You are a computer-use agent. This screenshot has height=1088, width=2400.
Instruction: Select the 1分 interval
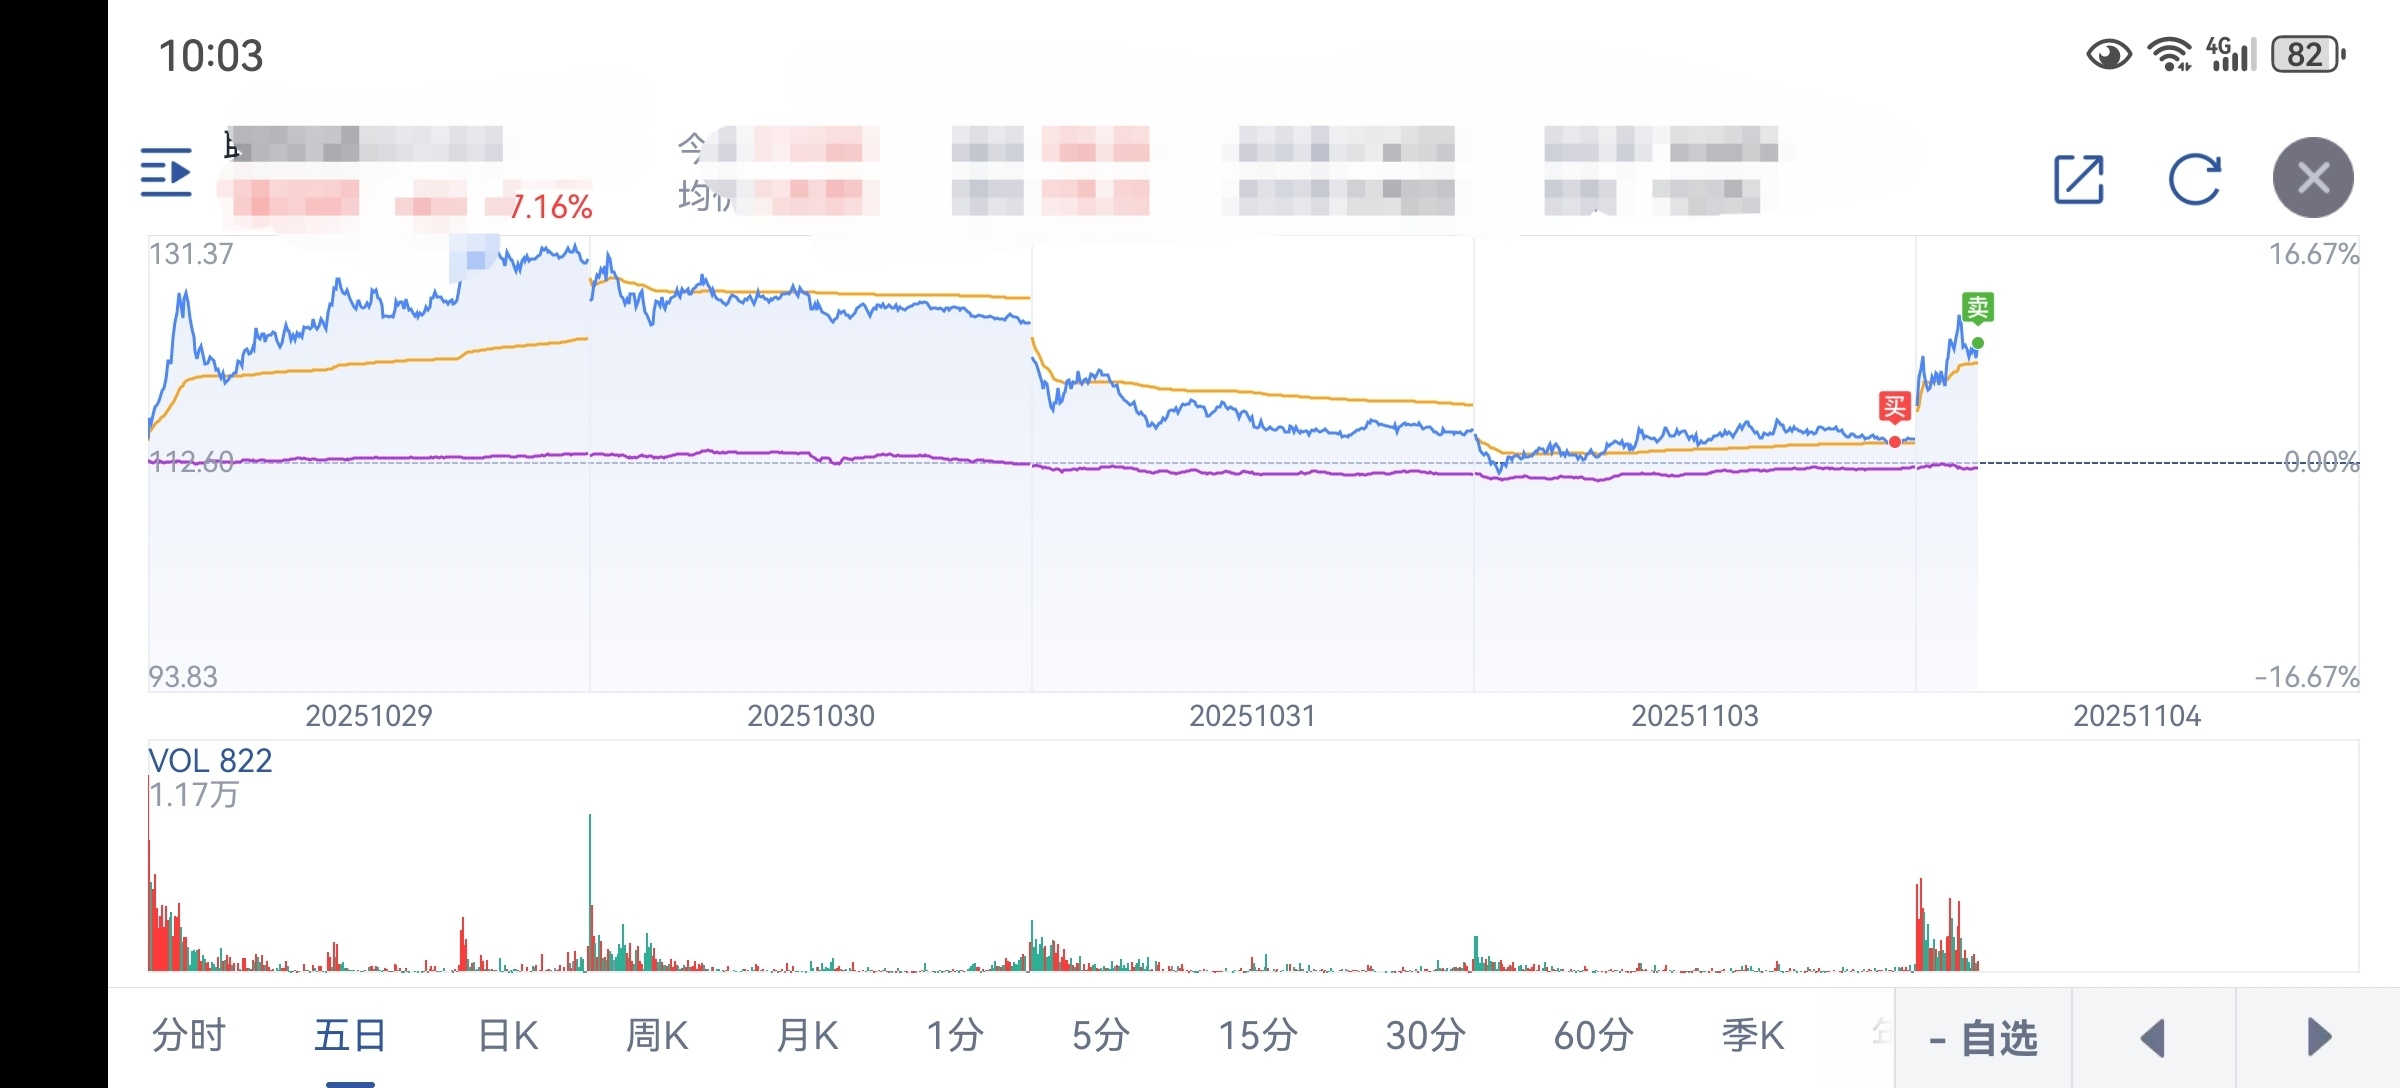[954, 1035]
